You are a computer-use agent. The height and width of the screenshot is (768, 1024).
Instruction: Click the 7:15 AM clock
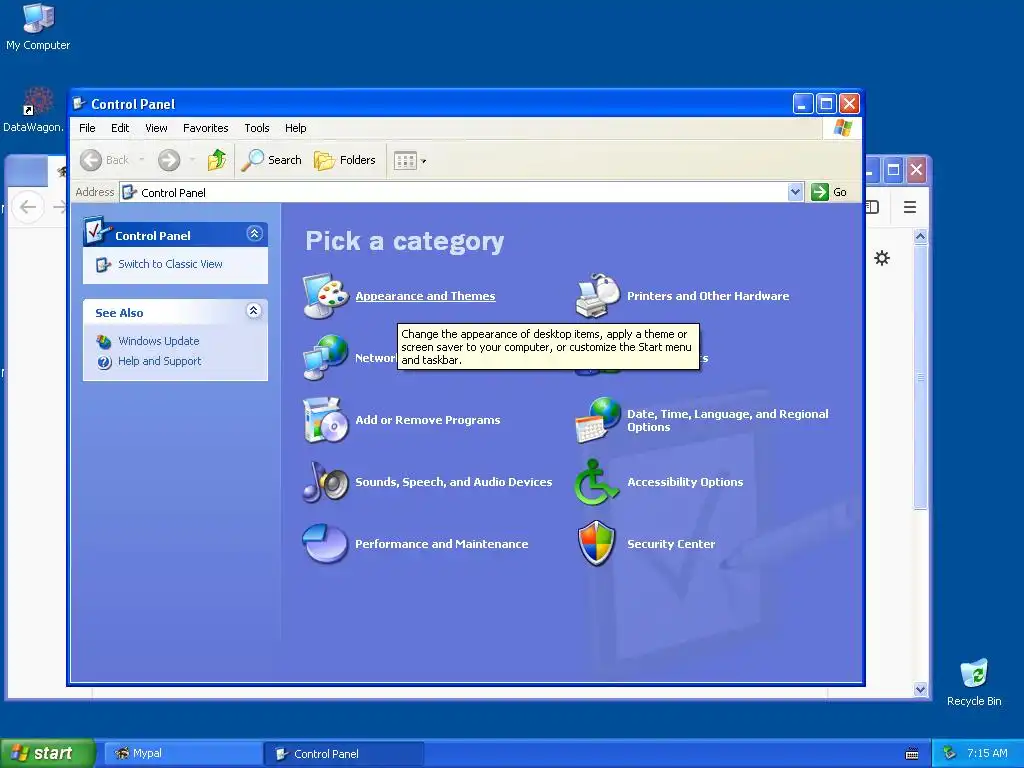pos(987,753)
